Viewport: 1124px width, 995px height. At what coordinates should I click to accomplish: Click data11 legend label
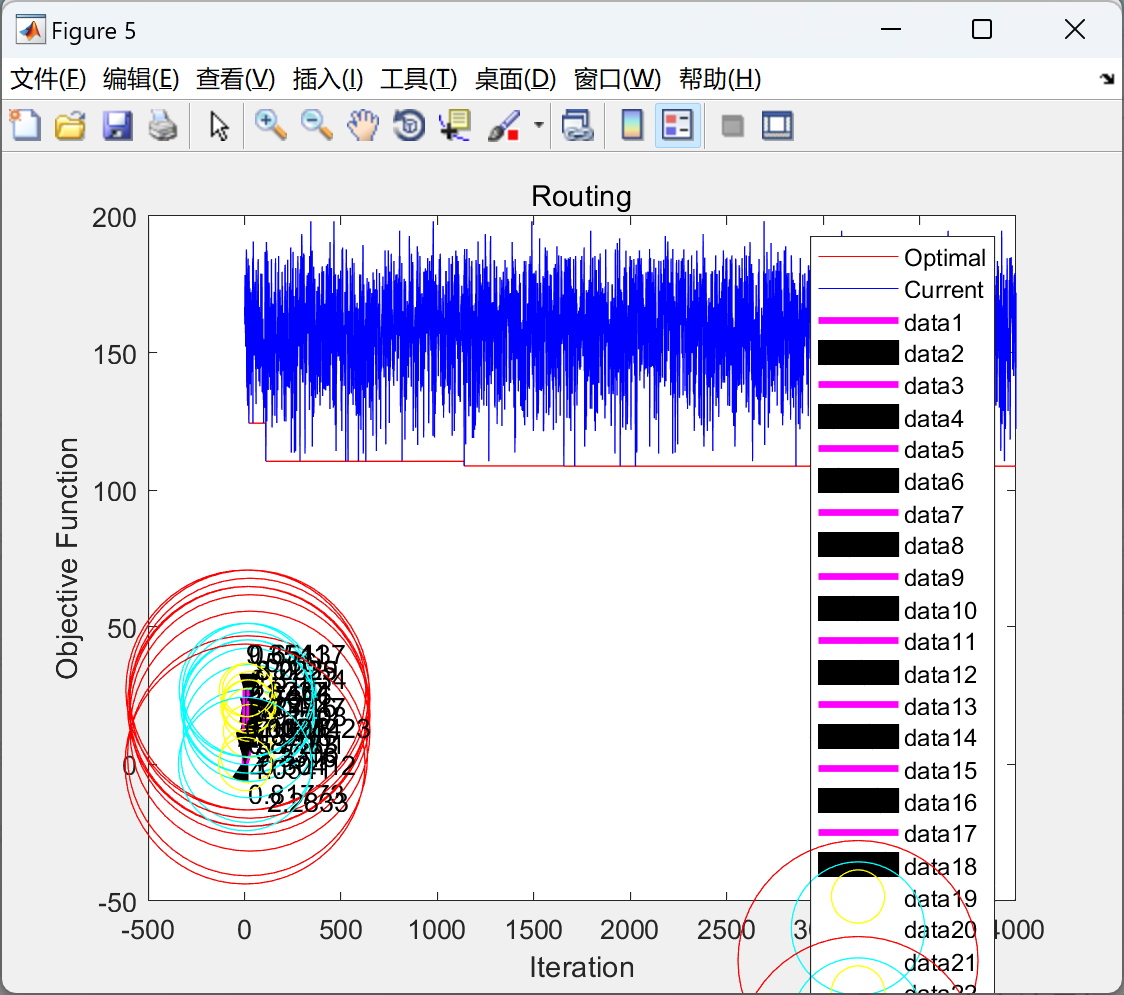click(x=940, y=642)
